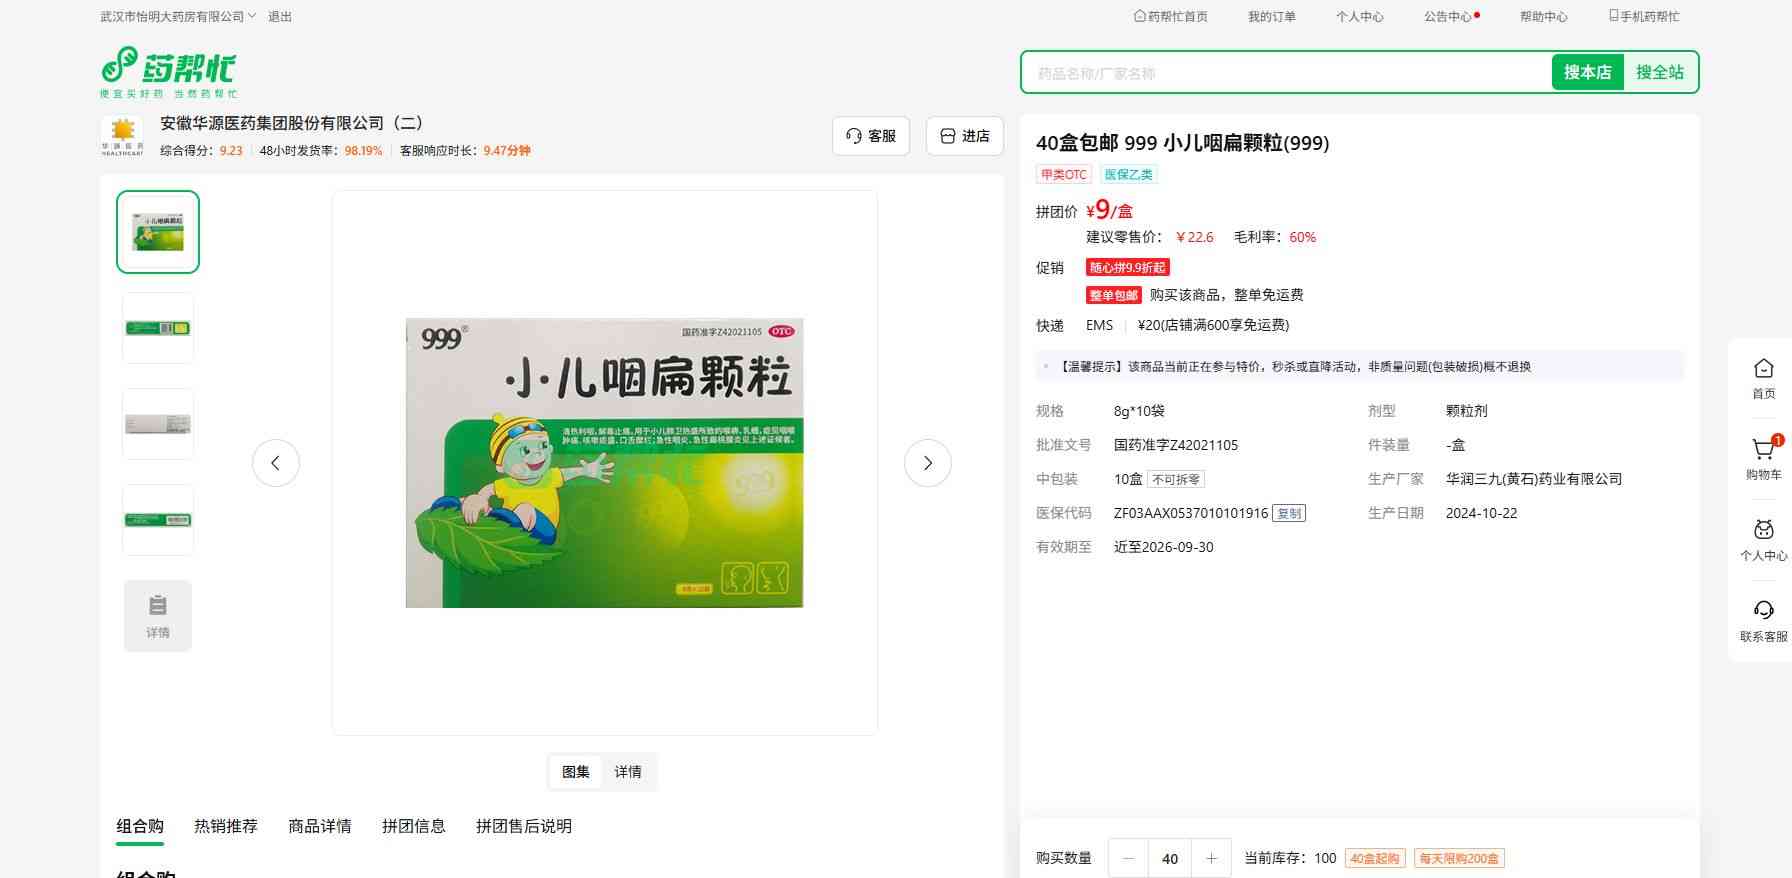The image size is (1792, 878).
Task: Open personal center from right sidebar
Action: (x=1763, y=538)
